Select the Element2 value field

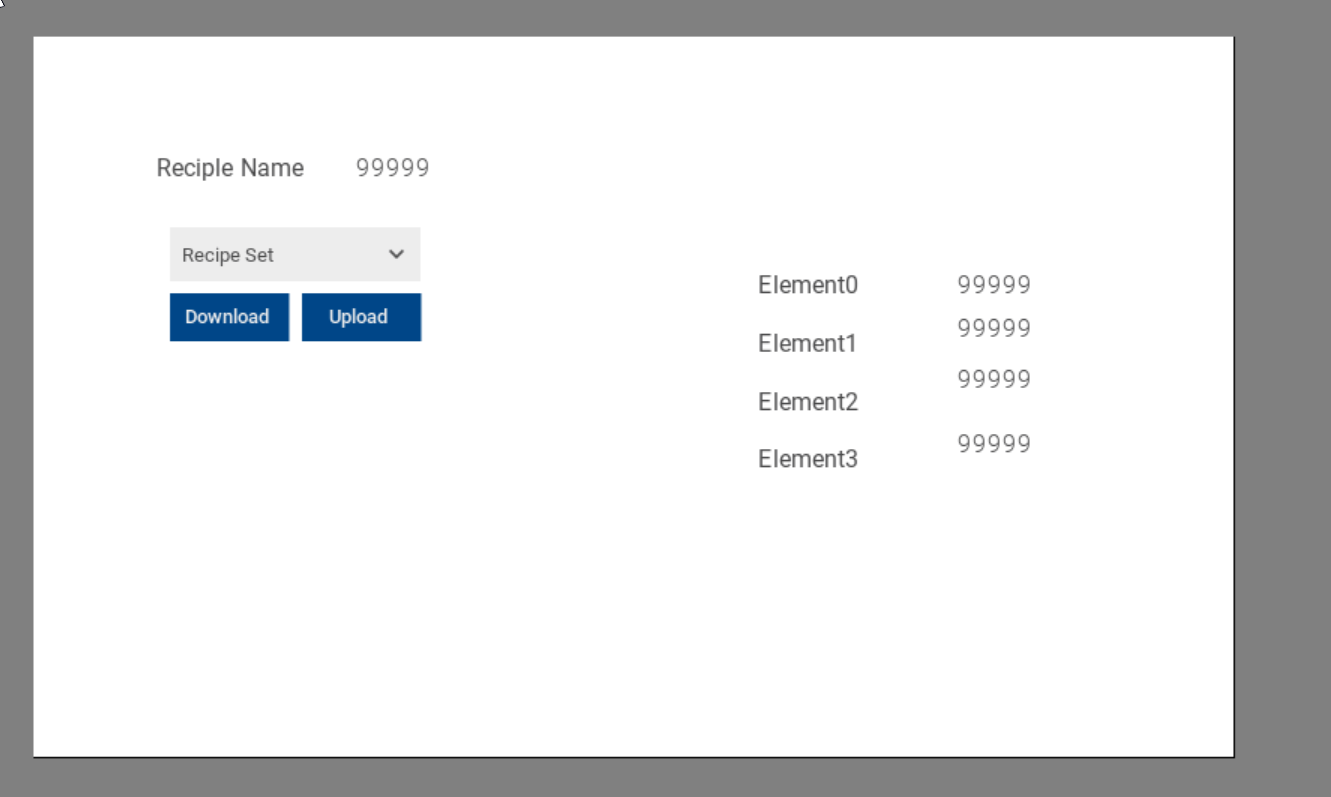click(994, 379)
